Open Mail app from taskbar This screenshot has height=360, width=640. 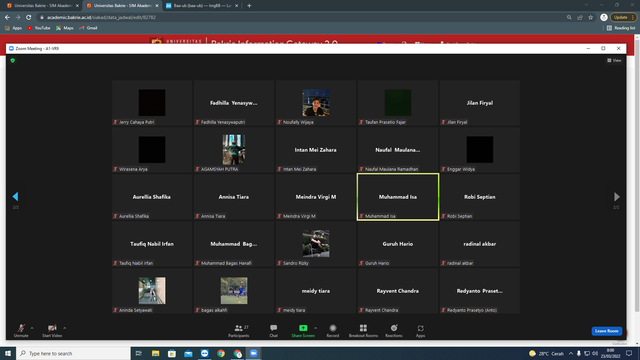[188, 353]
